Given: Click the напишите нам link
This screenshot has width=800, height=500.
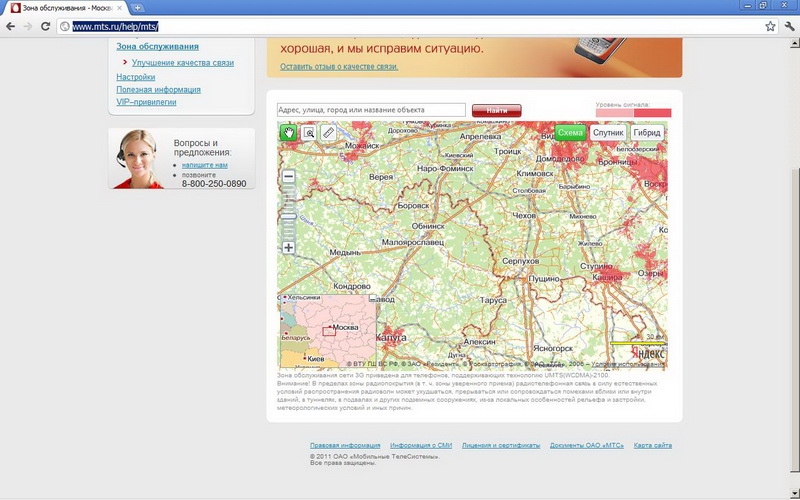Looking at the screenshot, I should [x=205, y=165].
